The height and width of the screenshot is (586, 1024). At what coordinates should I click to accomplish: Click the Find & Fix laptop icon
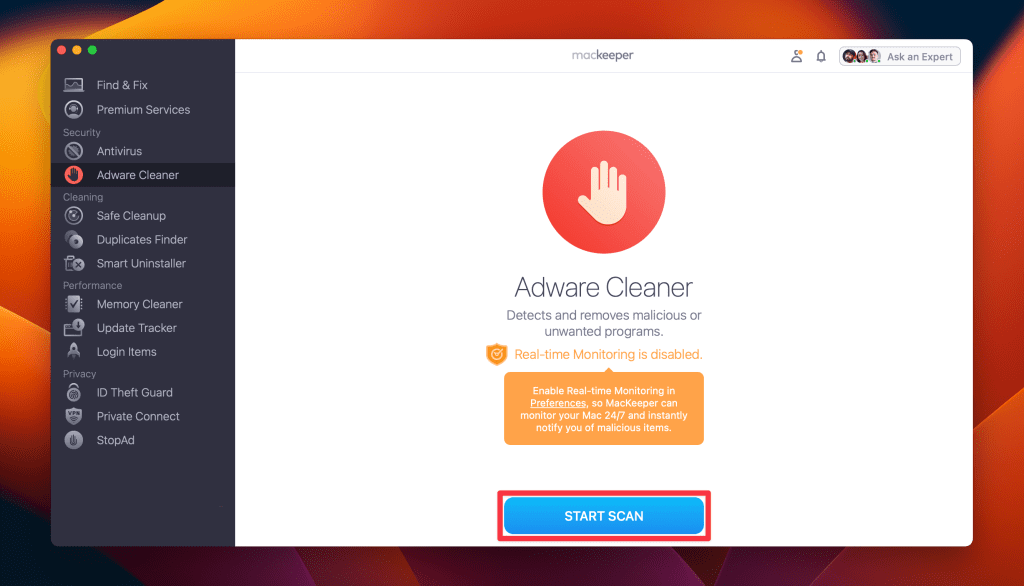click(74, 85)
